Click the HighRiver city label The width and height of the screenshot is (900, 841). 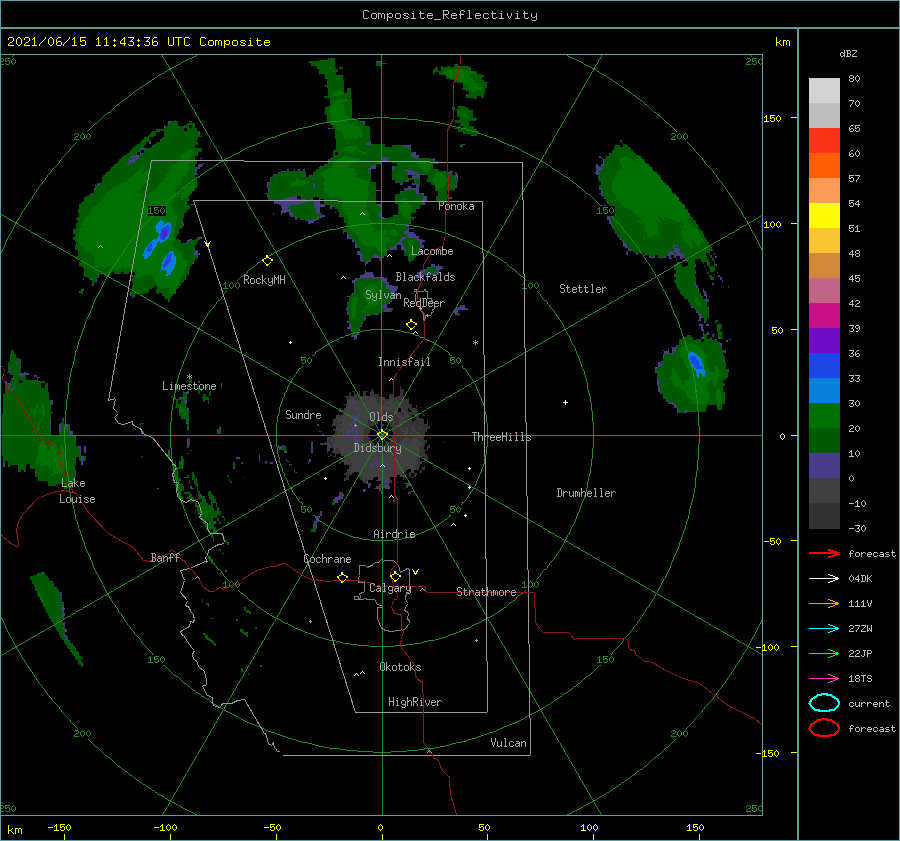point(415,702)
